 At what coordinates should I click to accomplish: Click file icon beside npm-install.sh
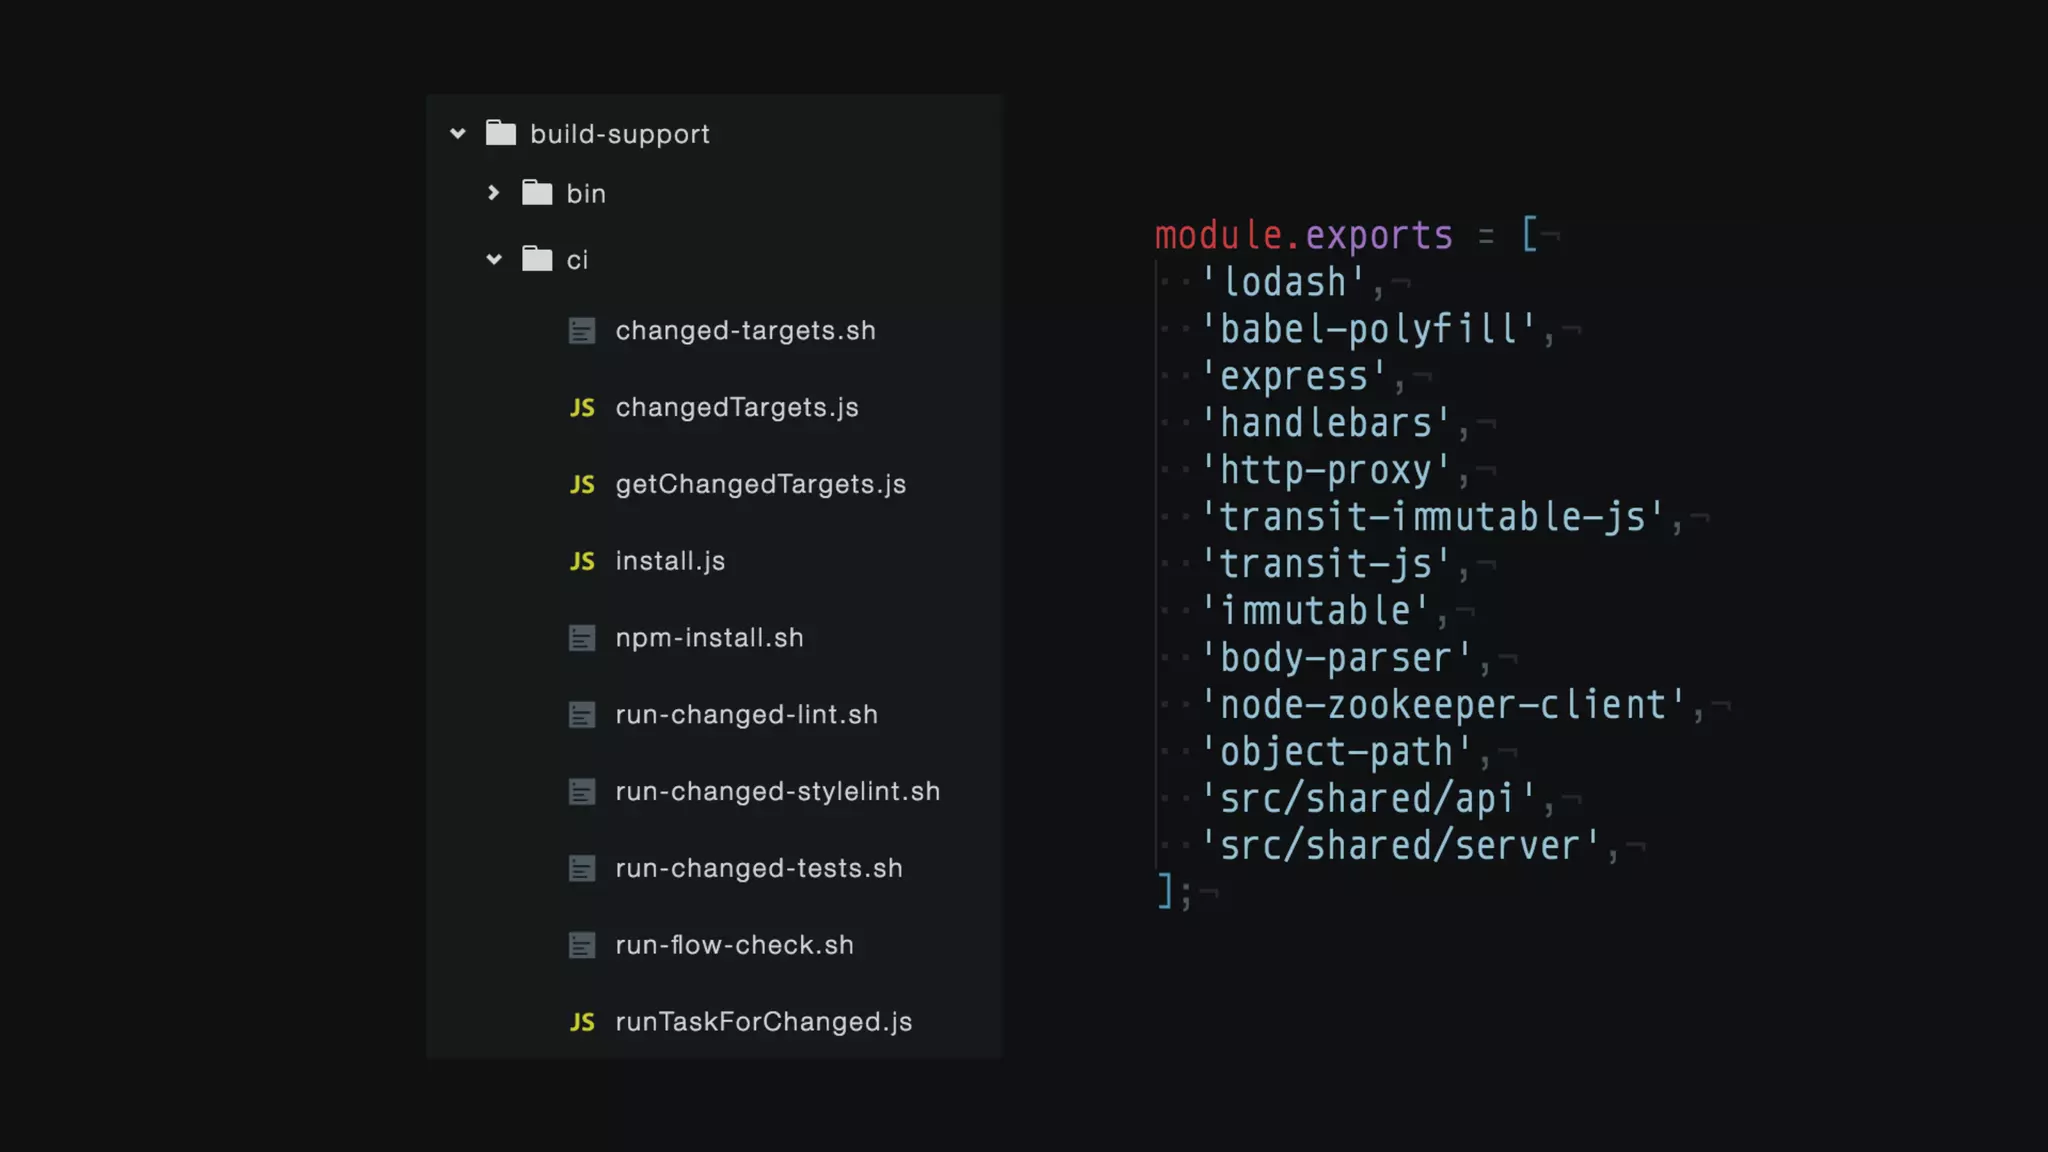click(x=582, y=638)
